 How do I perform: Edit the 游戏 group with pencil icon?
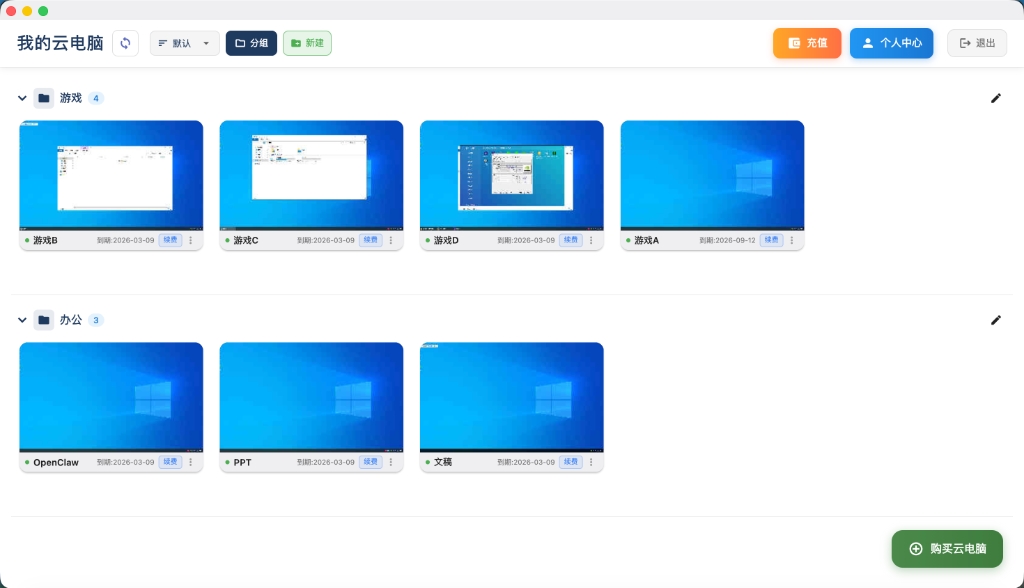pyautogui.click(x=995, y=98)
